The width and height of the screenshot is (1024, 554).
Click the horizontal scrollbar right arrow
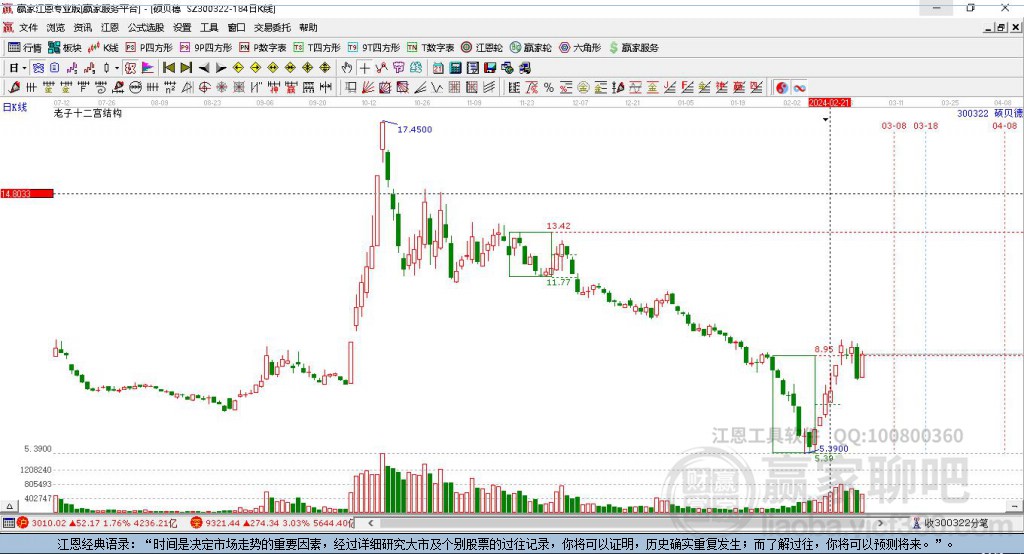pyautogui.click(x=880, y=523)
